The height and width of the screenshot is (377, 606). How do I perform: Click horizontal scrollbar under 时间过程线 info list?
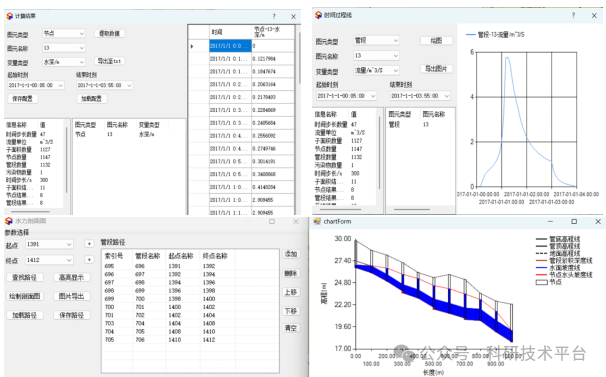click(x=341, y=210)
